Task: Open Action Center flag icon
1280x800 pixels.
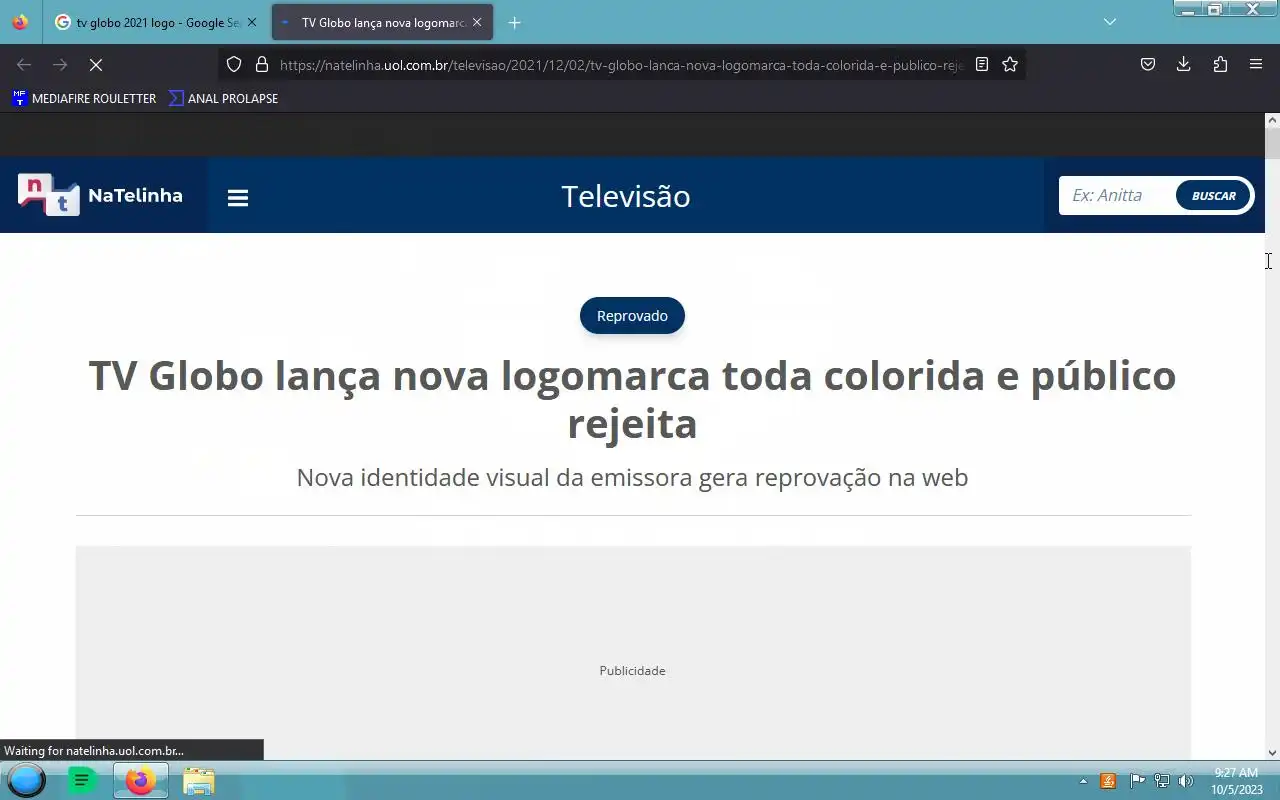Action: [x=1137, y=781]
